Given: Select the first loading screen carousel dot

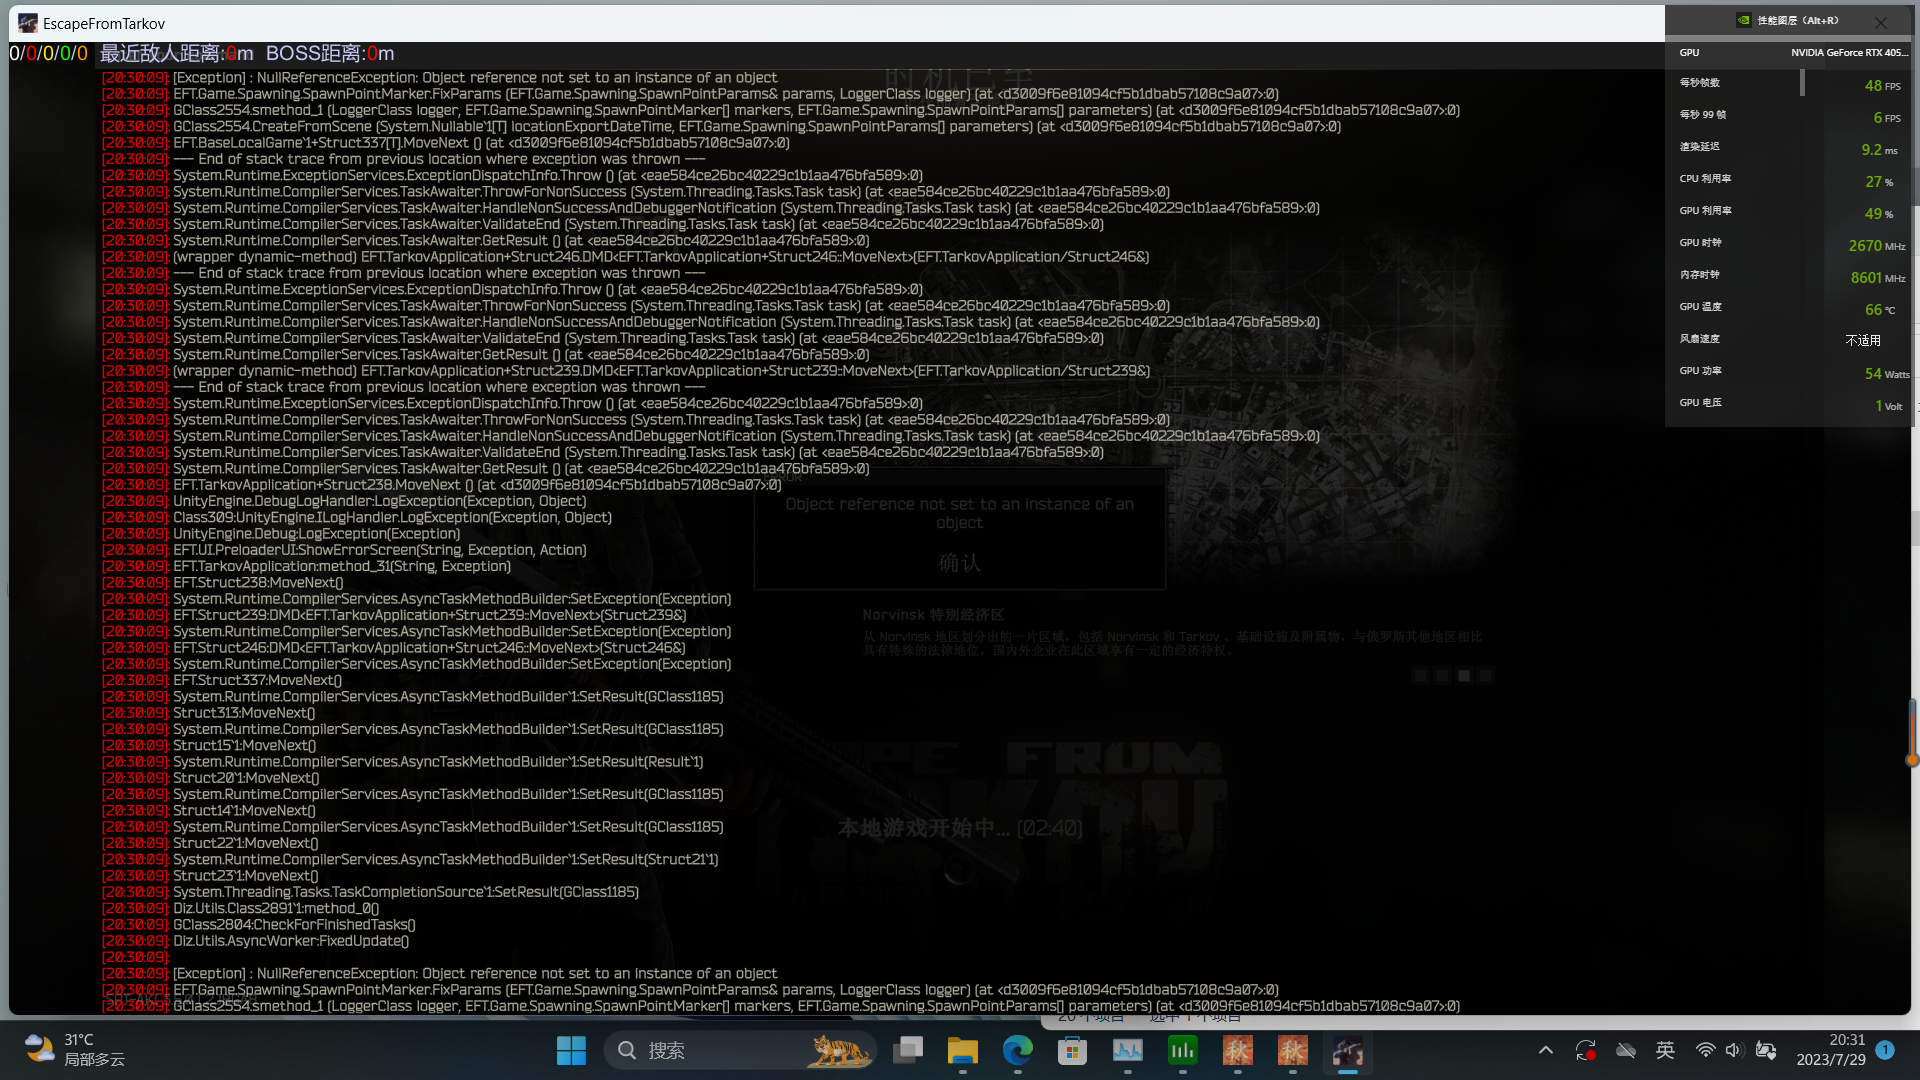Looking at the screenshot, I should coord(1420,676).
